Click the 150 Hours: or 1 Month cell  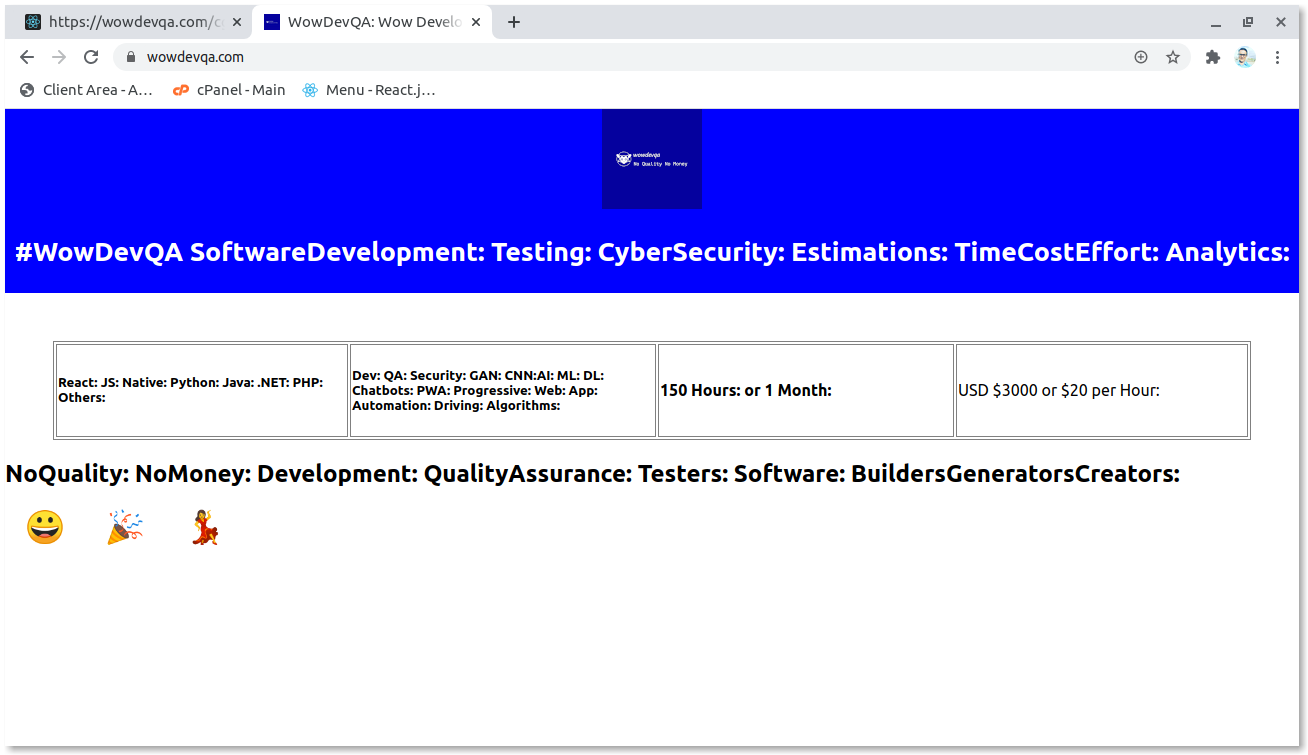tap(806, 390)
